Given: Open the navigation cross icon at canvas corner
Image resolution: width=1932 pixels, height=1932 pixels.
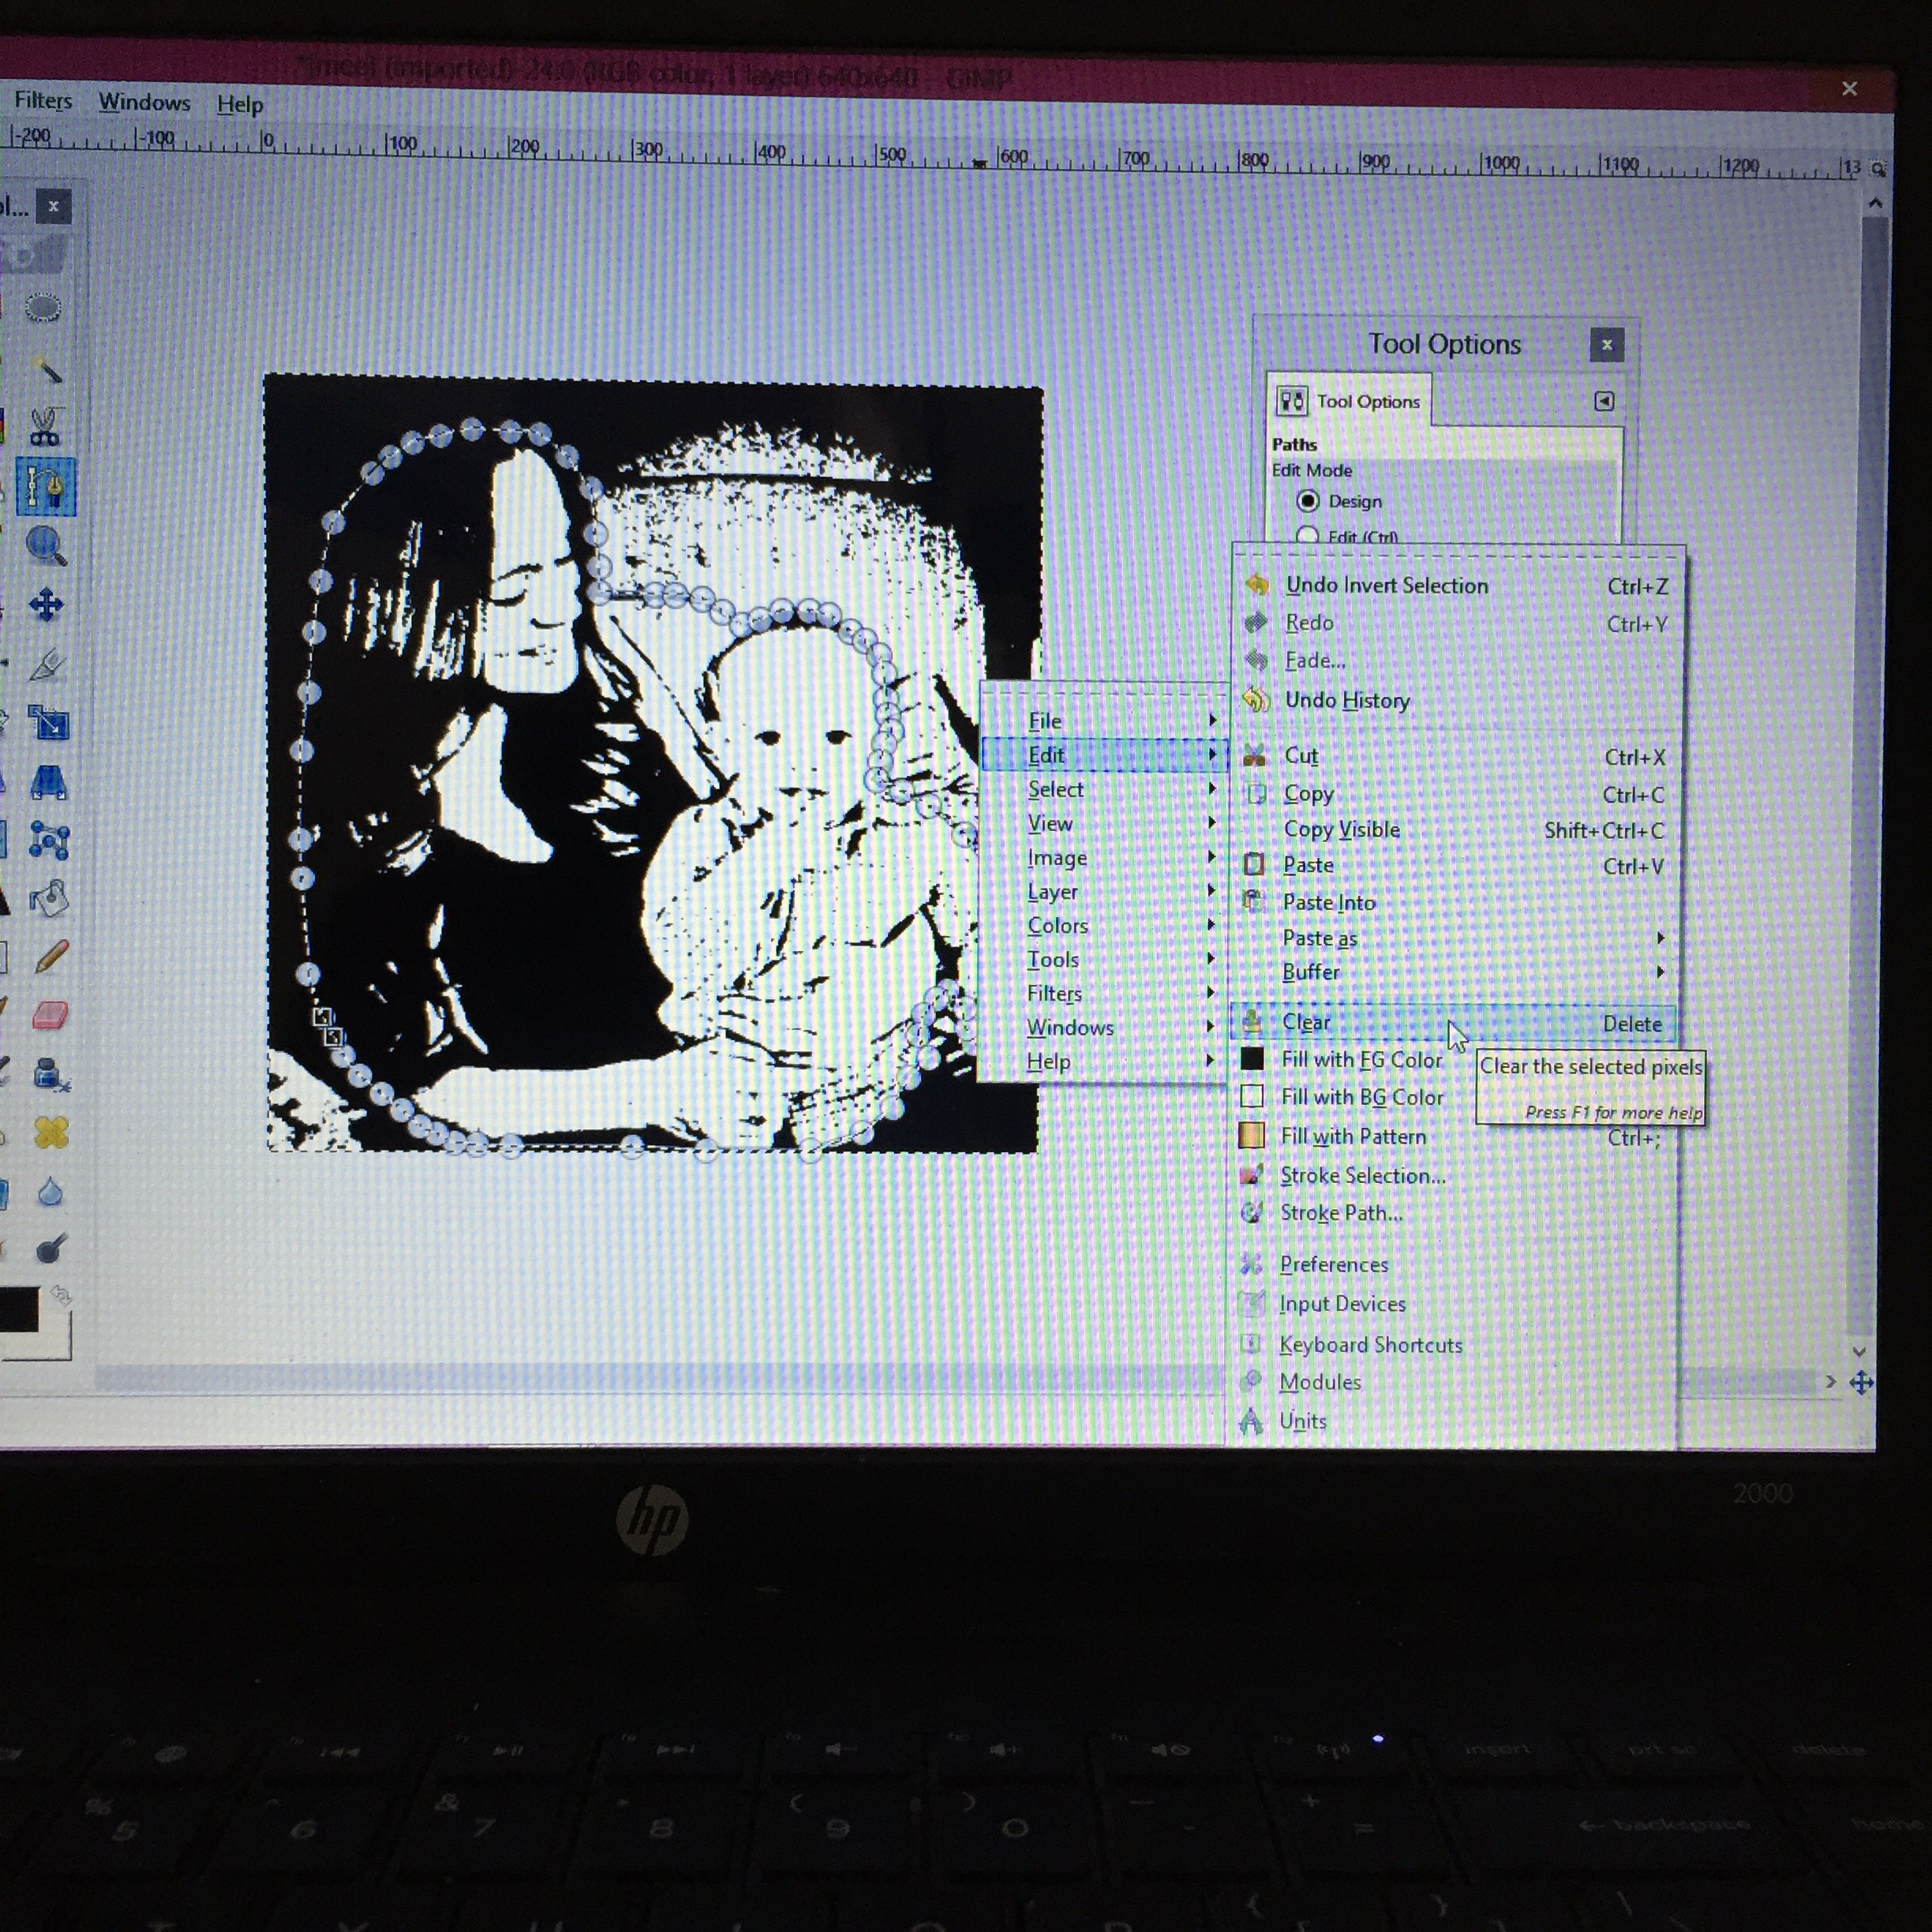Looking at the screenshot, I should pyautogui.click(x=1861, y=1383).
